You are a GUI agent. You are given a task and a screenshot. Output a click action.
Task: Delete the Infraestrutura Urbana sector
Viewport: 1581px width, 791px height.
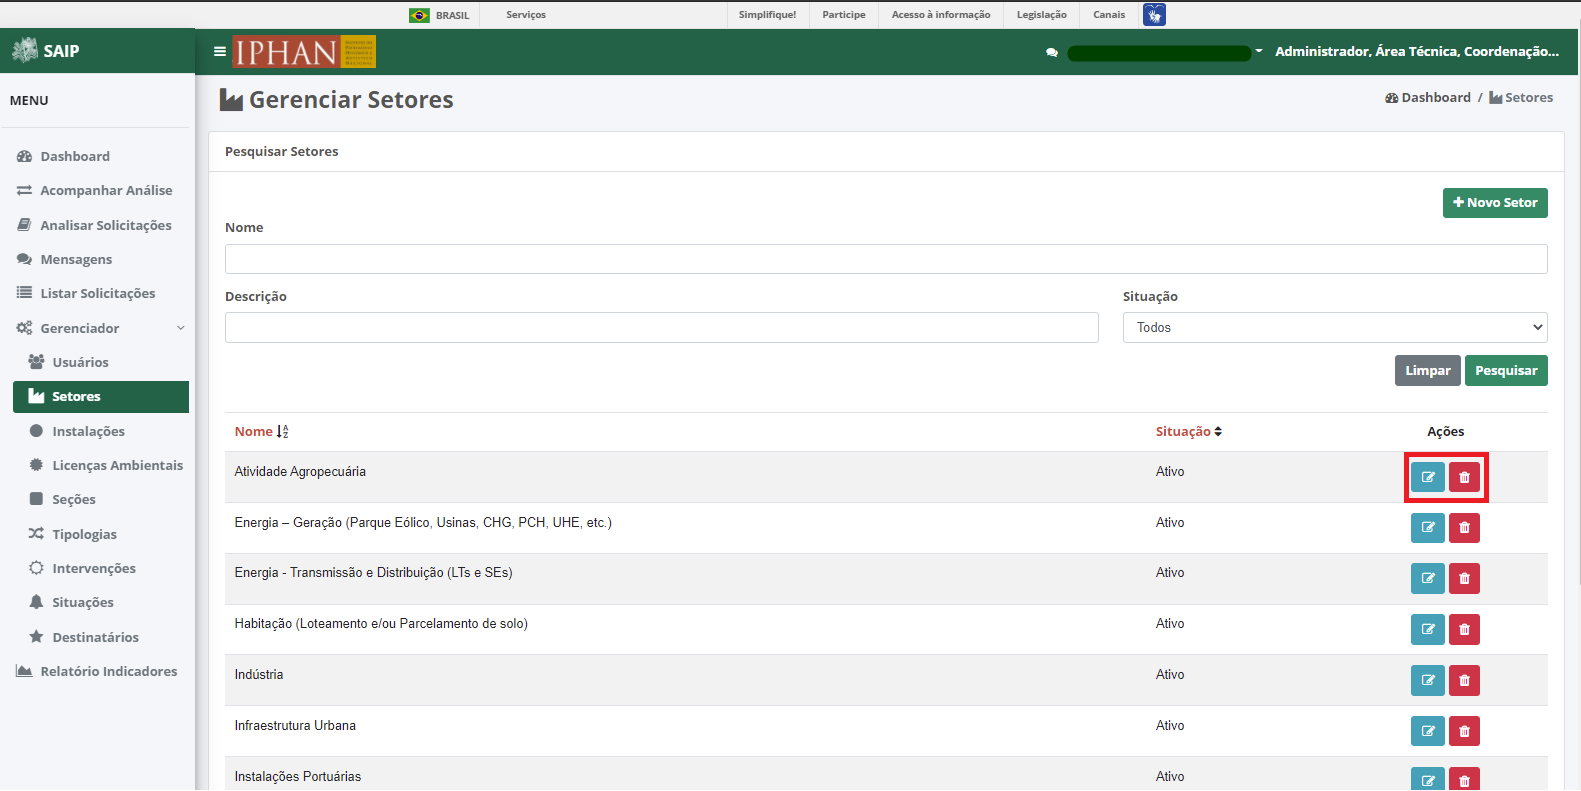click(x=1464, y=731)
